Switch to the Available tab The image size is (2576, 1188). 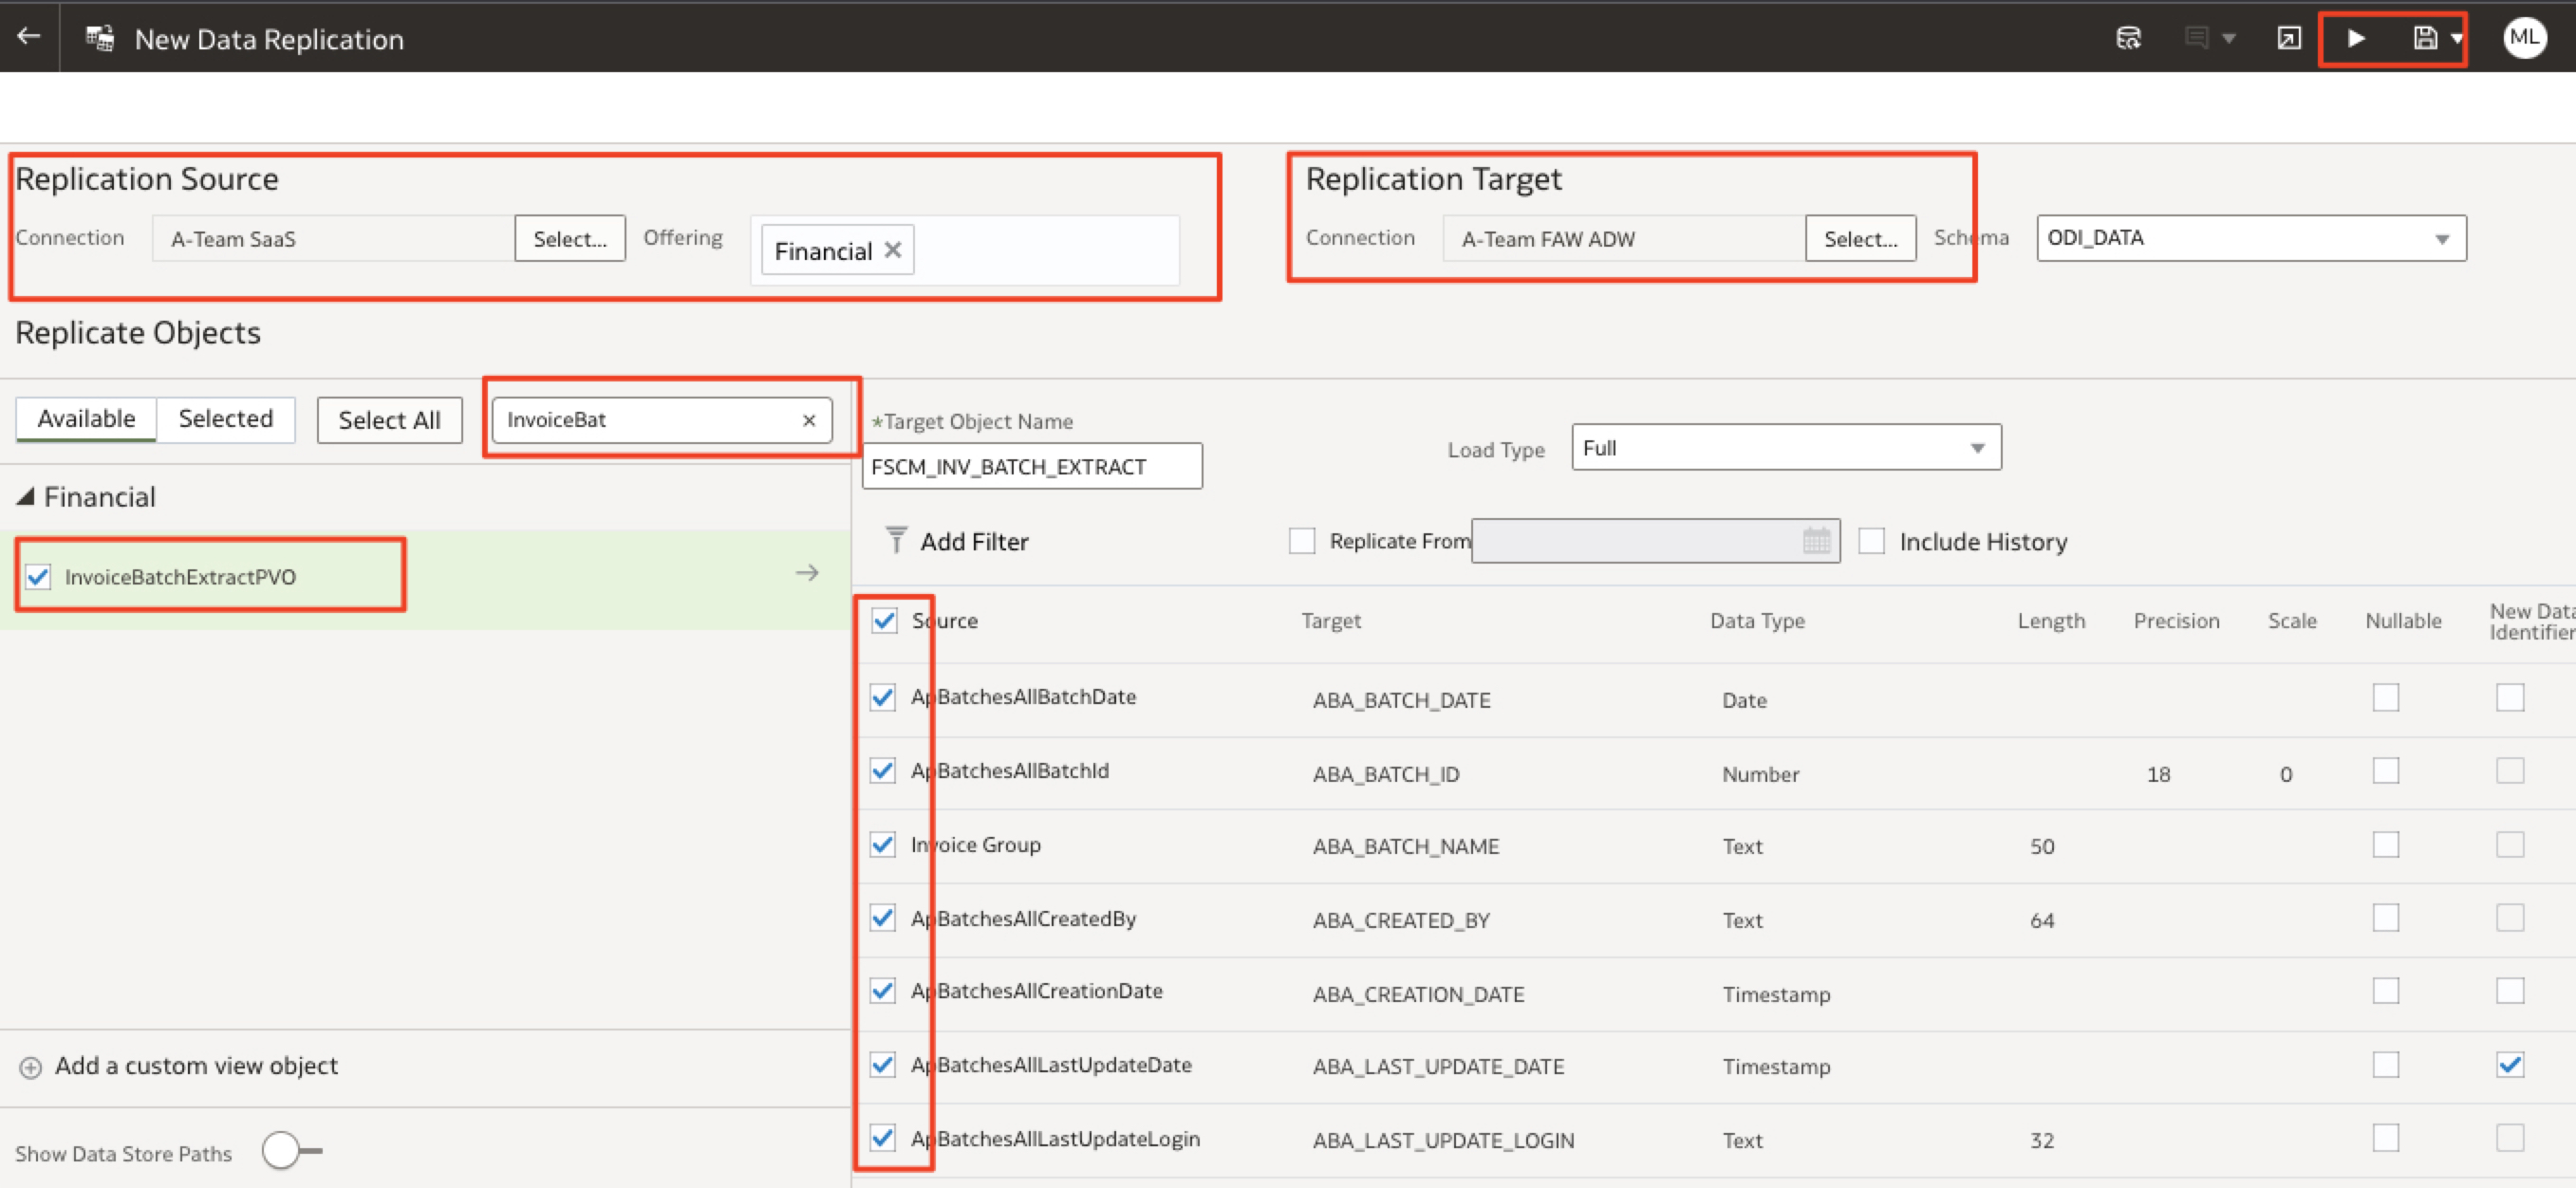[86, 418]
